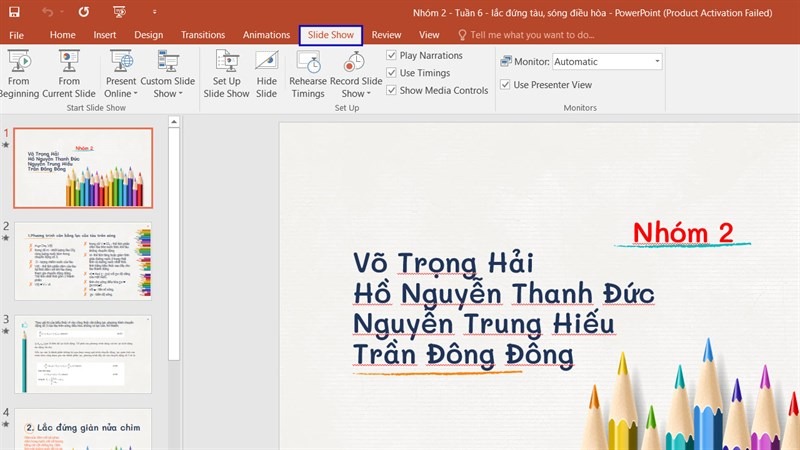
Task: Click Start From Beginning quick access icon
Action: (x=119, y=12)
